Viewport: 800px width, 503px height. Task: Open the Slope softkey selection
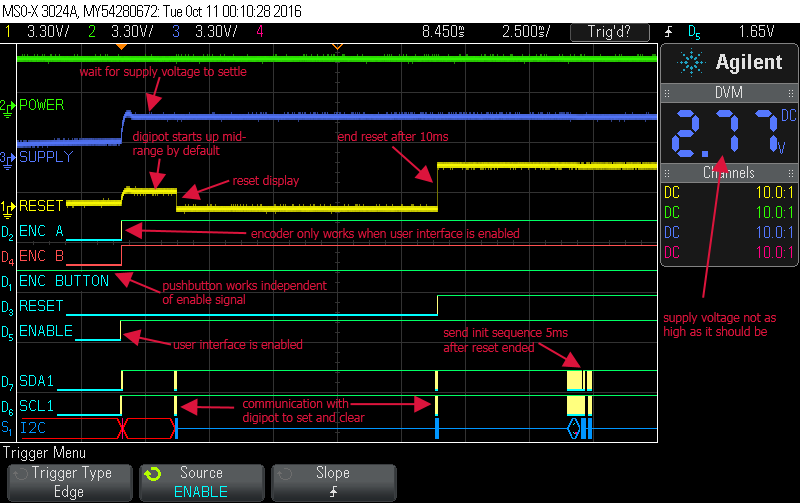pyautogui.click(x=333, y=482)
